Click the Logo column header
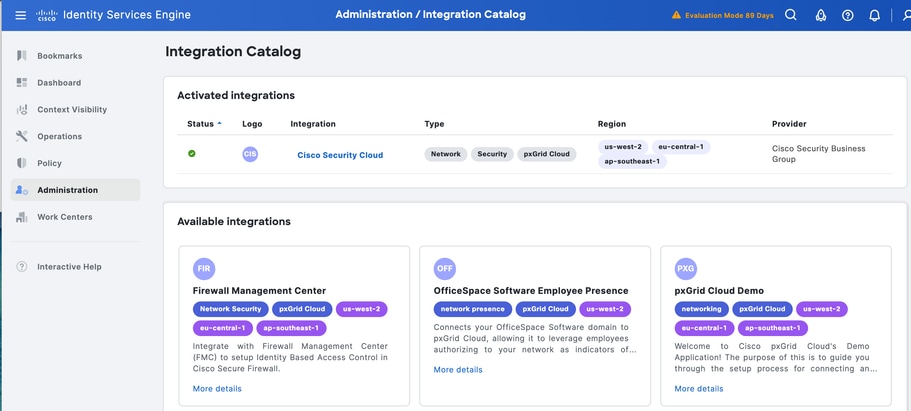 click(252, 124)
